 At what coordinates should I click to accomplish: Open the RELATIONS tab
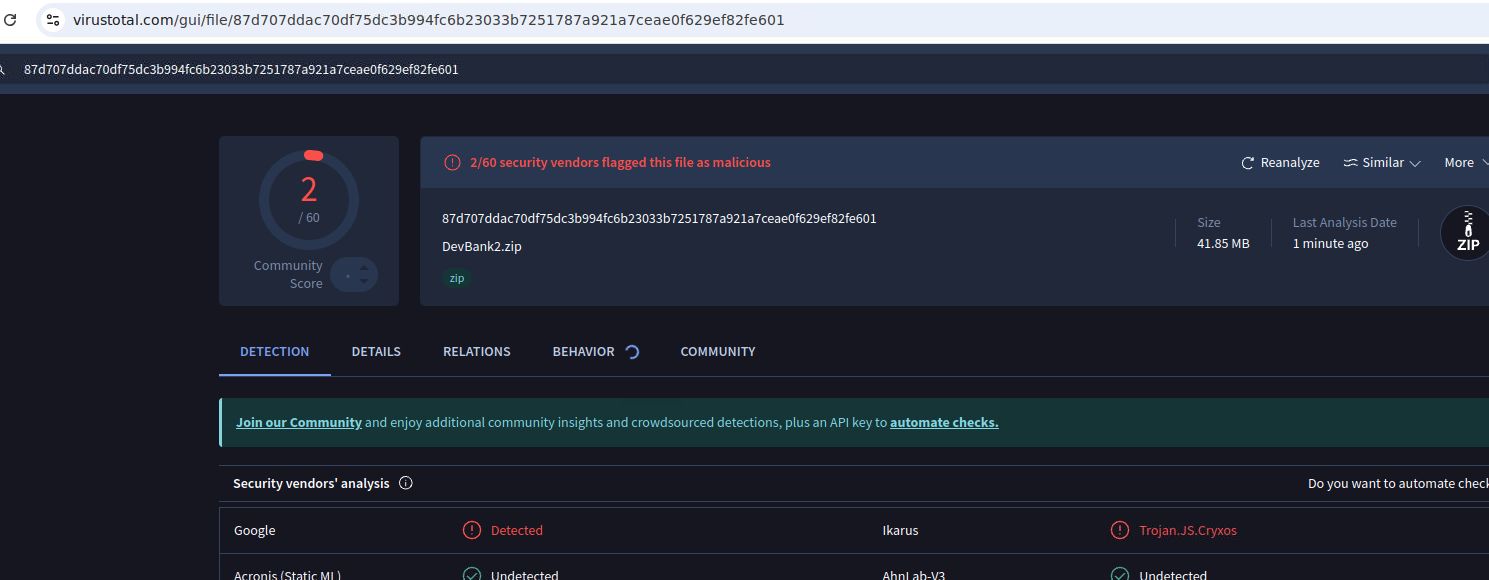click(477, 351)
